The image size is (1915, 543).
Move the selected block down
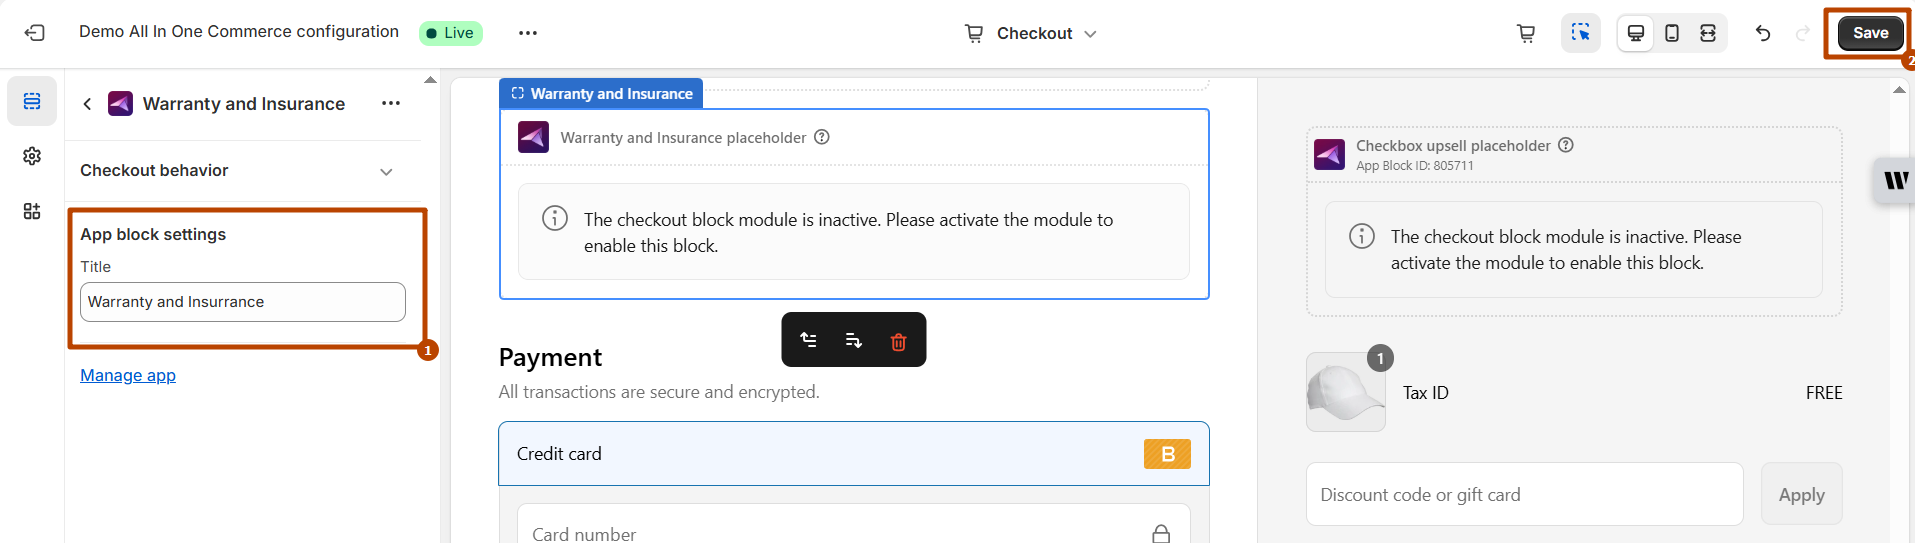coord(853,340)
